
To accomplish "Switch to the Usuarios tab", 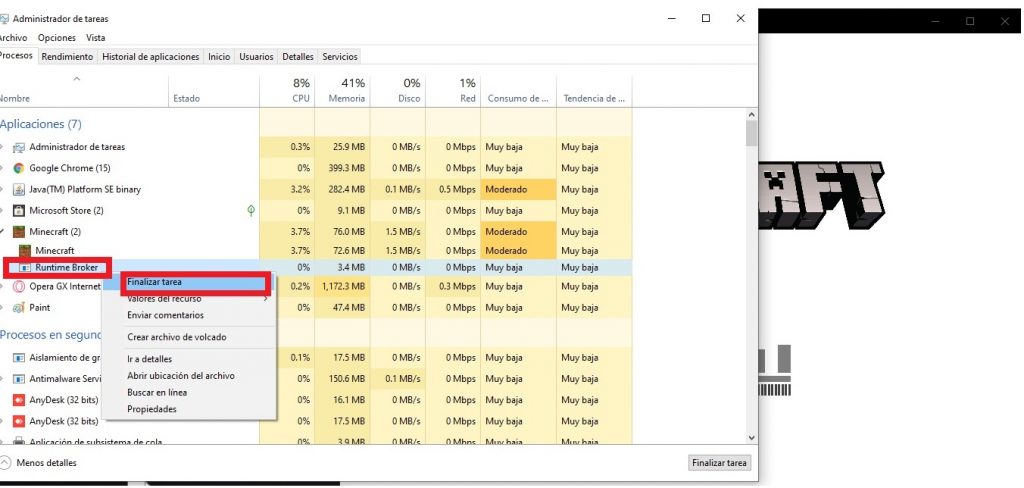I will pyautogui.click(x=256, y=57).
